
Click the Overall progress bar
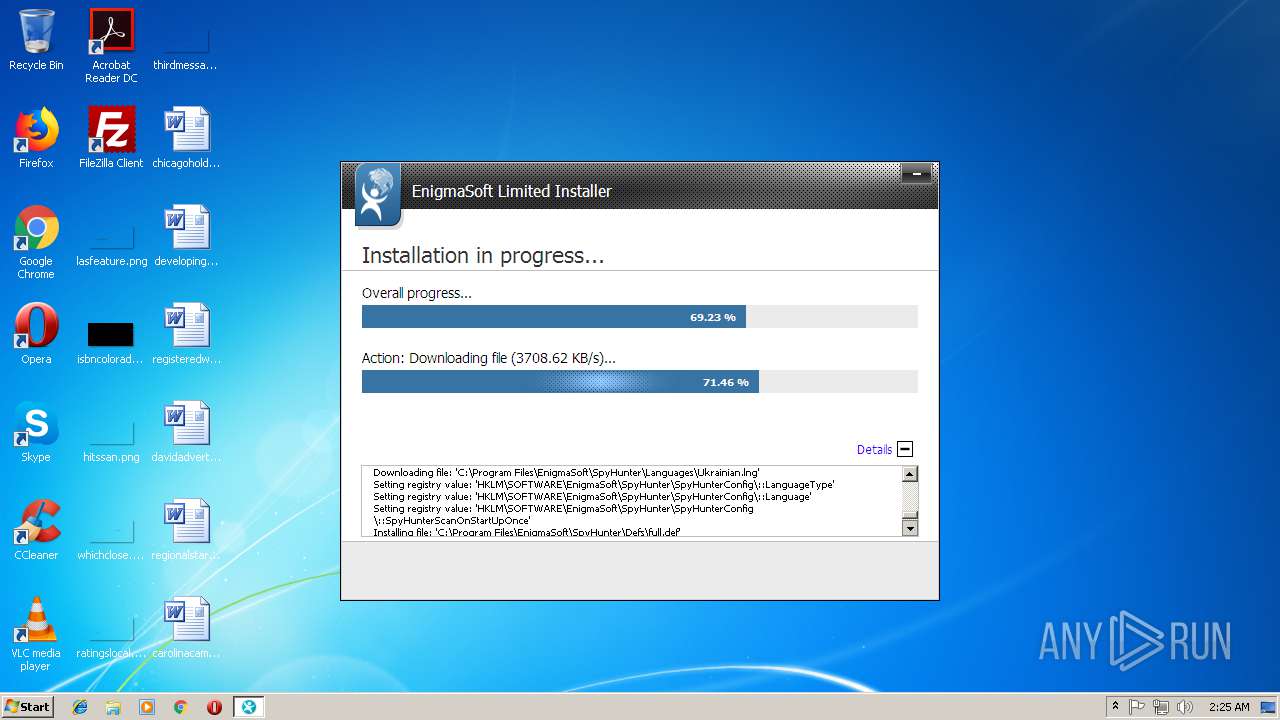(x=639, y=317)
